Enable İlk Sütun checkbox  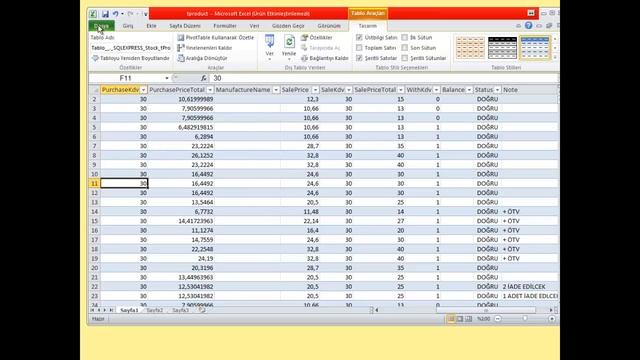404,38
